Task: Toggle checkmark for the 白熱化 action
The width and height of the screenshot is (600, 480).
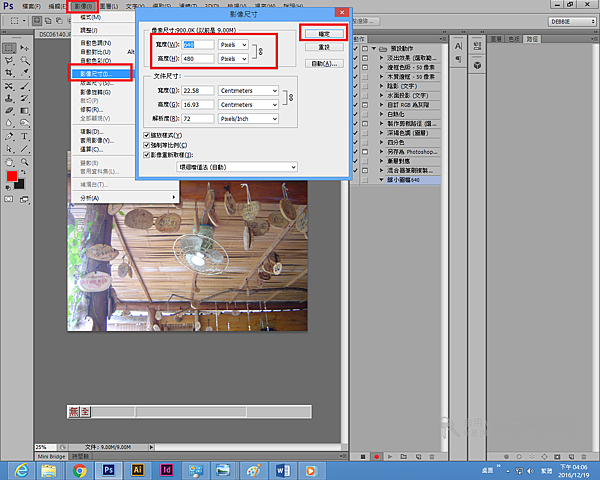Action: [355, 114]
